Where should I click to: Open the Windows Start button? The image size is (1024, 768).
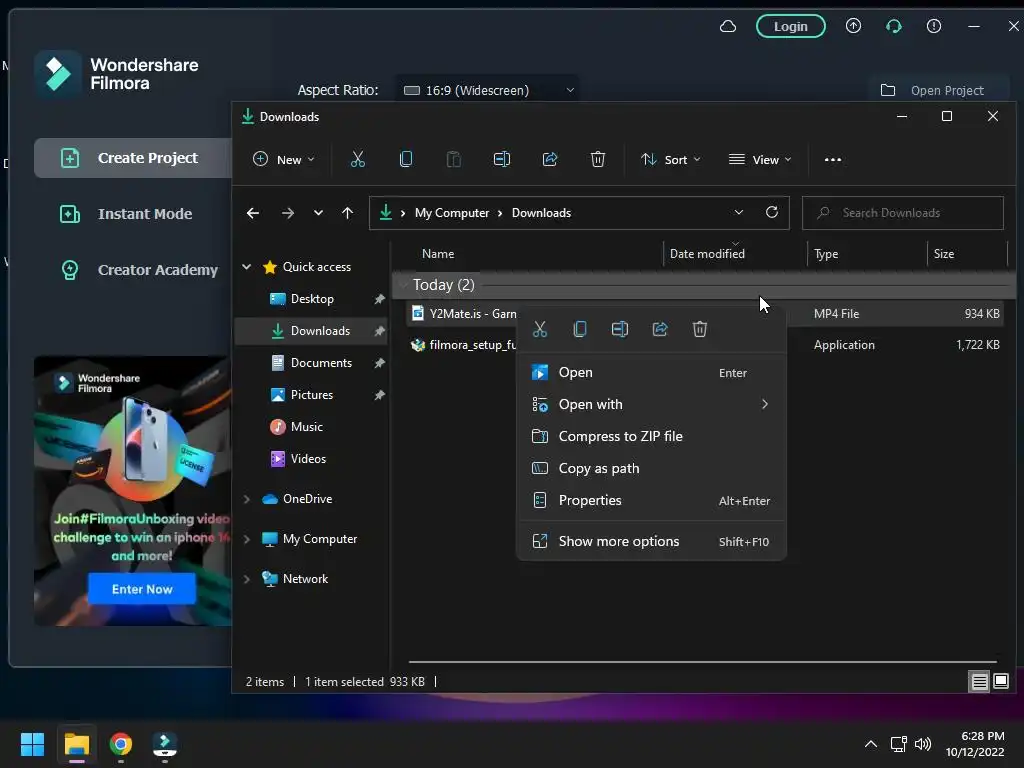point(32,744)
